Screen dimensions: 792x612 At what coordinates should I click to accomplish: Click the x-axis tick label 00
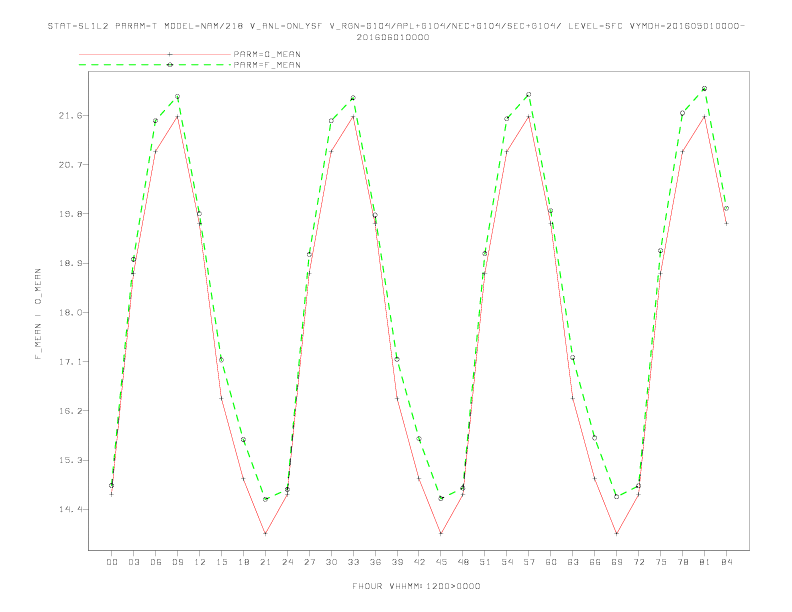point(112,562)
